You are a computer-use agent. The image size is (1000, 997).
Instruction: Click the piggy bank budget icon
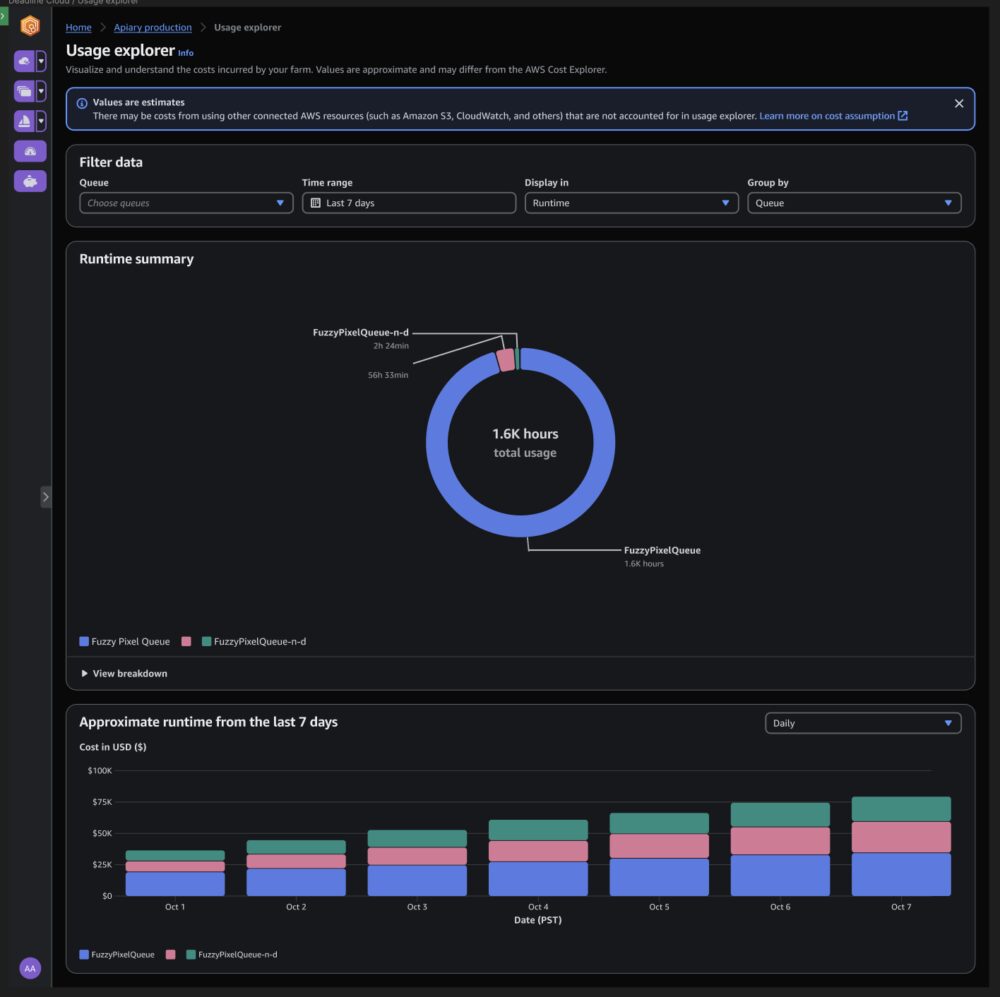[x=30, y=182]
